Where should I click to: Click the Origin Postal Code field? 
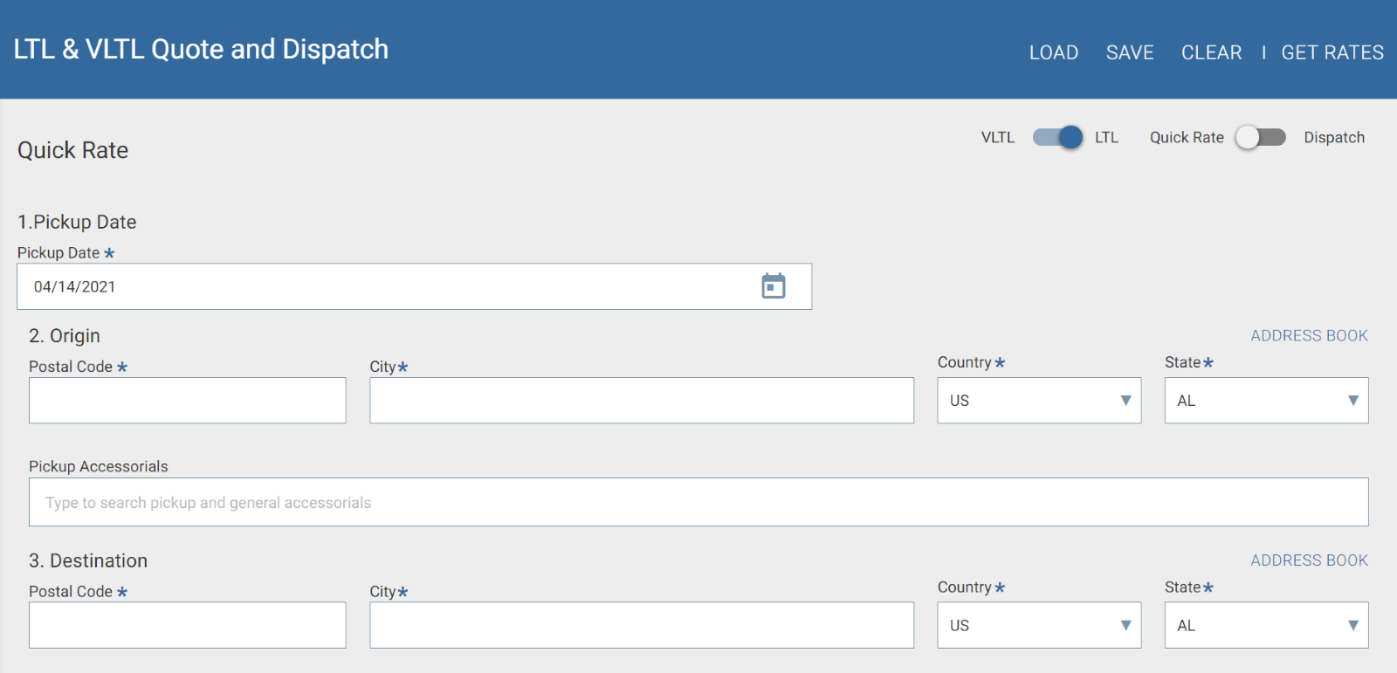(187, 400)
